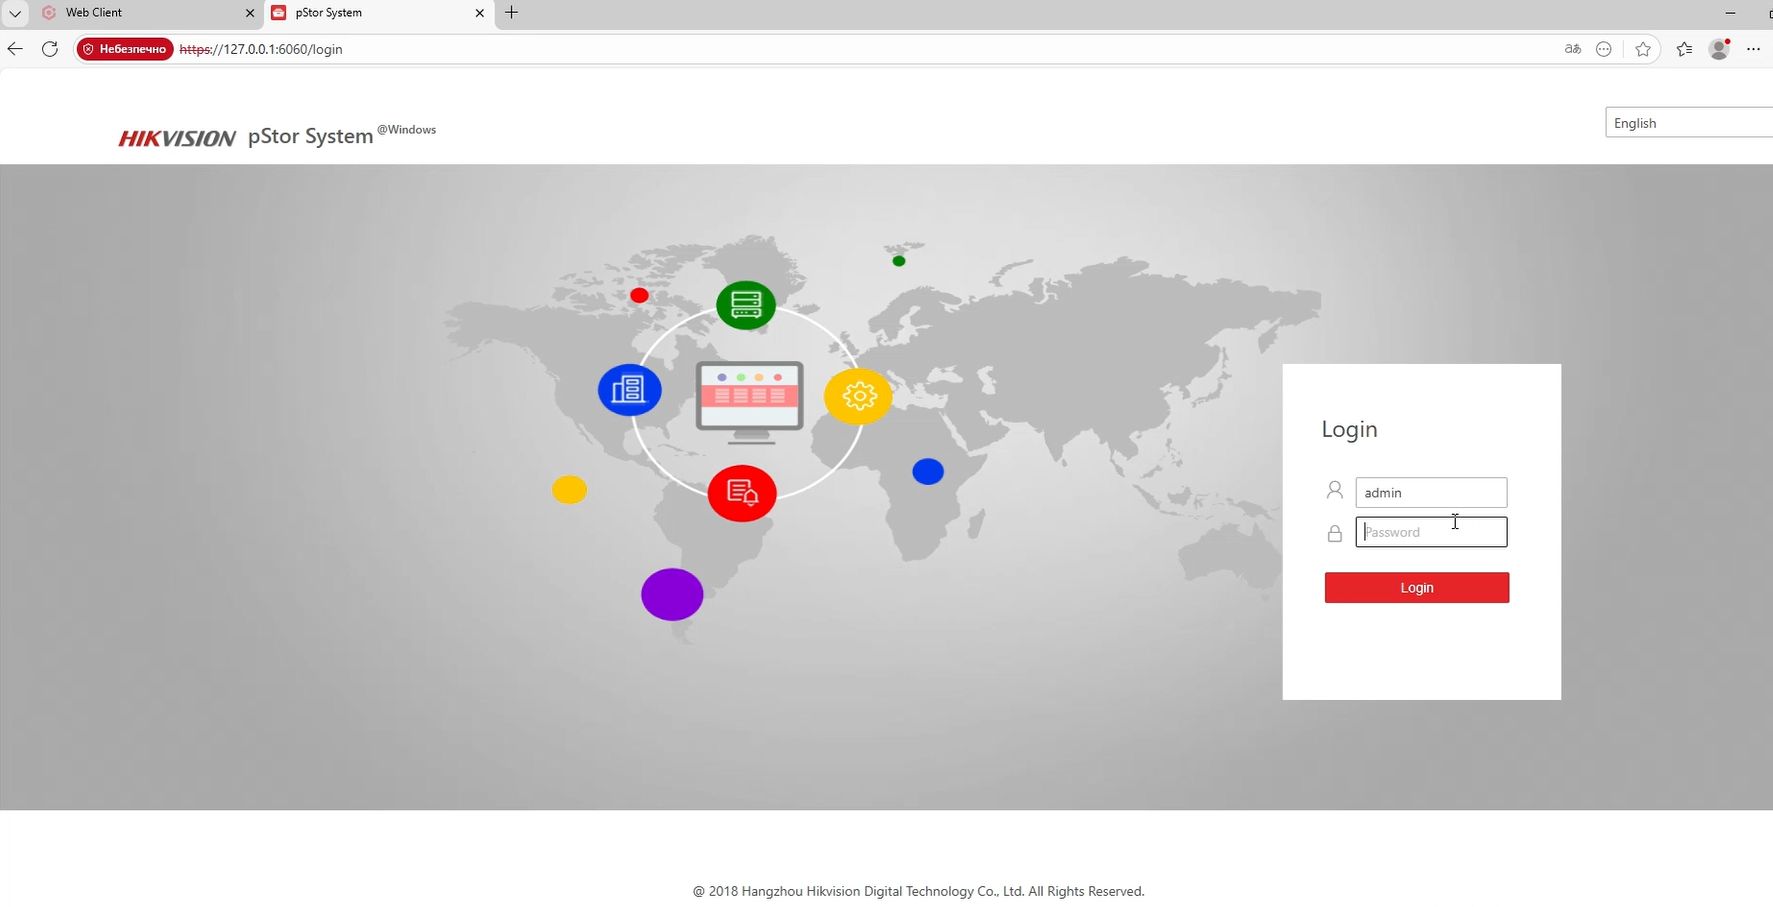Click the central monitor dashboard icon
This screenshot has height=907, width=1773.
750,399
